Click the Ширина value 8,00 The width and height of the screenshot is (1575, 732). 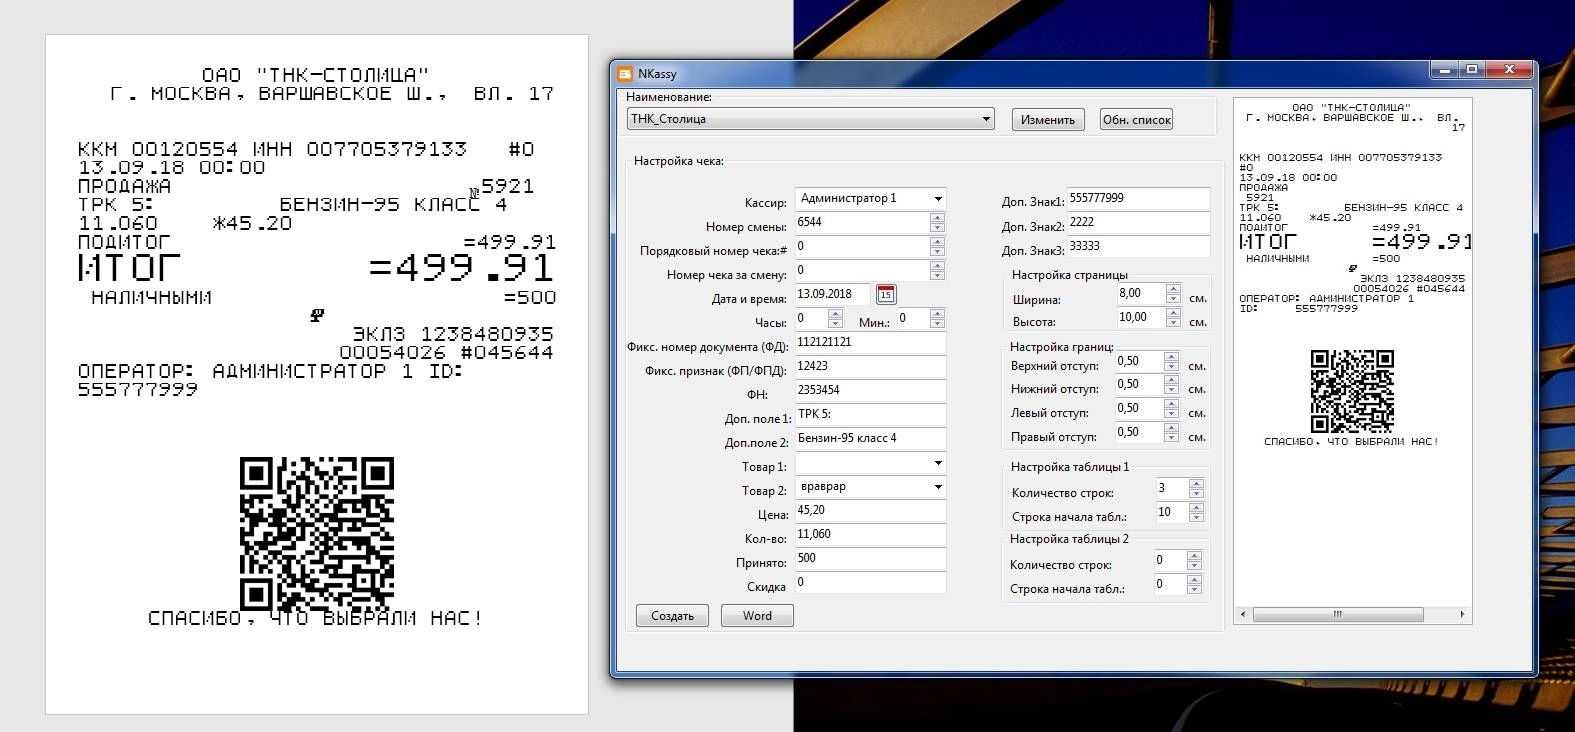(x=1130, y=294)
